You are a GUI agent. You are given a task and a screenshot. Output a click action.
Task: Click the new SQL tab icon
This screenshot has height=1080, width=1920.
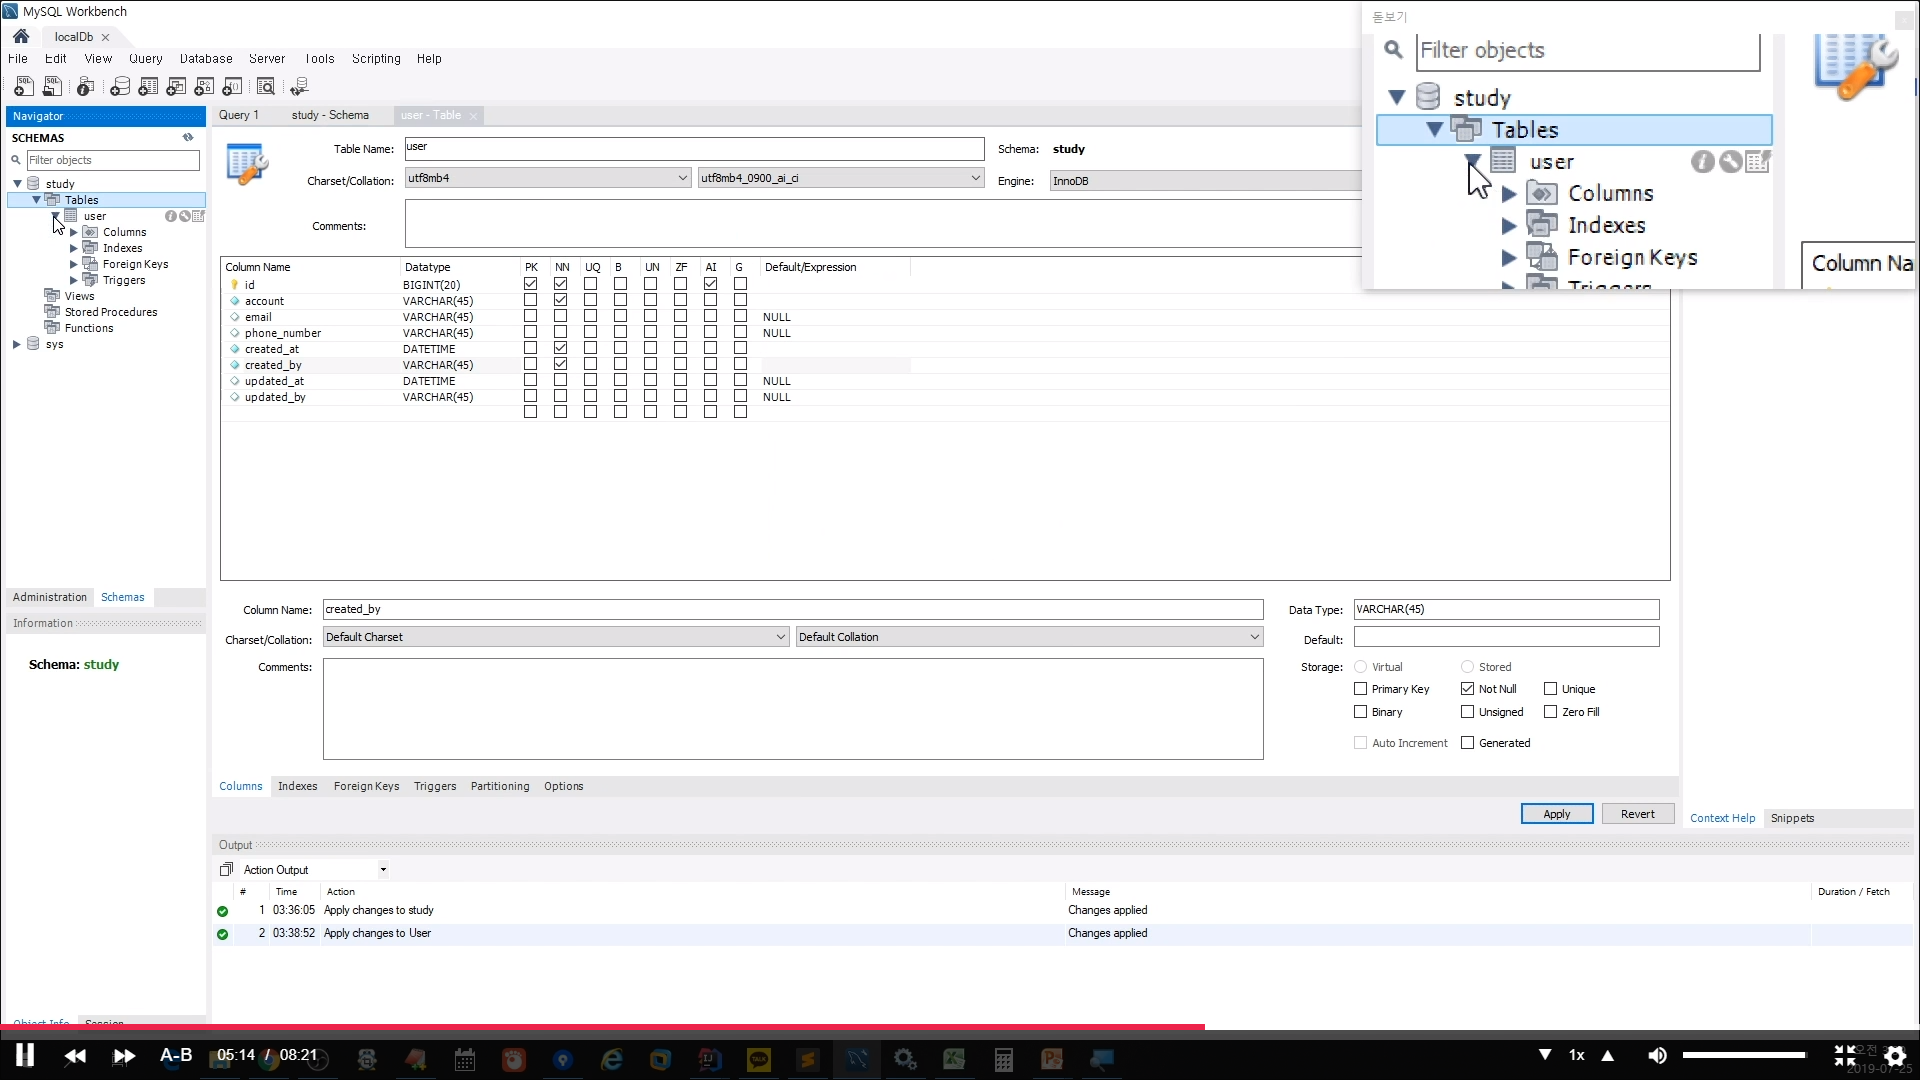23,87
